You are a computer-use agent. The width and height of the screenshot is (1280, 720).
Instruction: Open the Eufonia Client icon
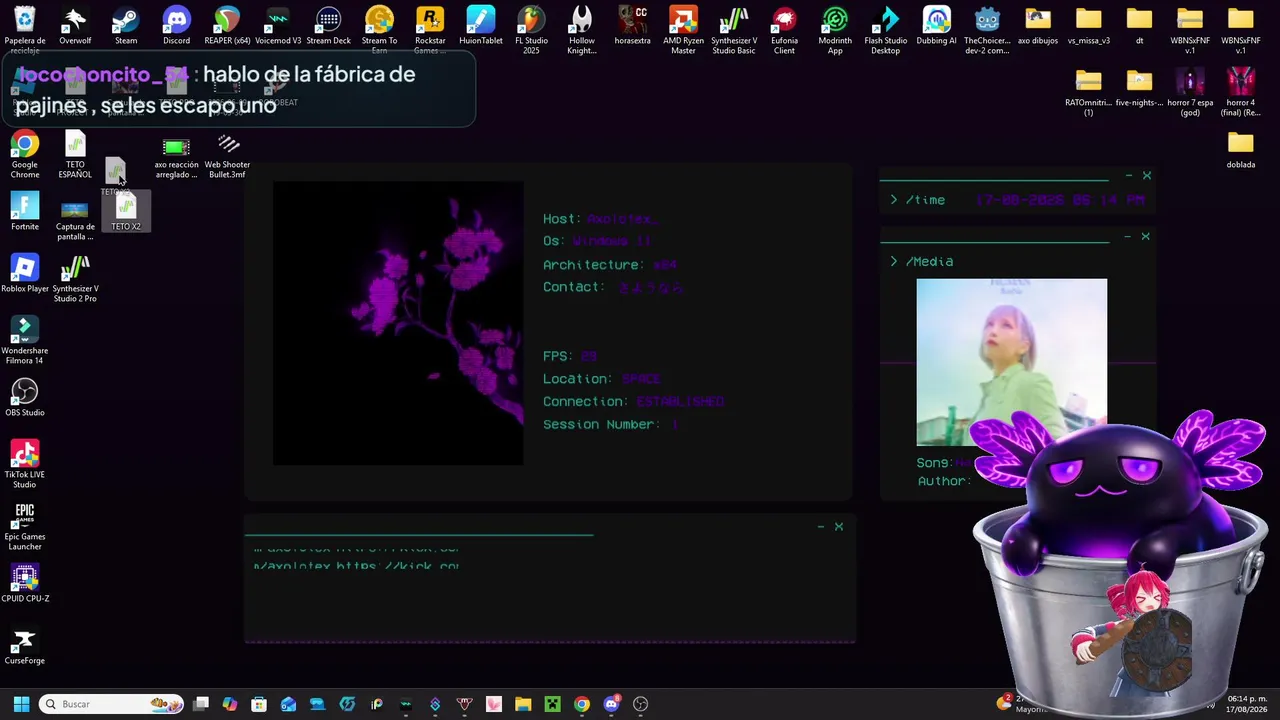click(x=785, y=28)
